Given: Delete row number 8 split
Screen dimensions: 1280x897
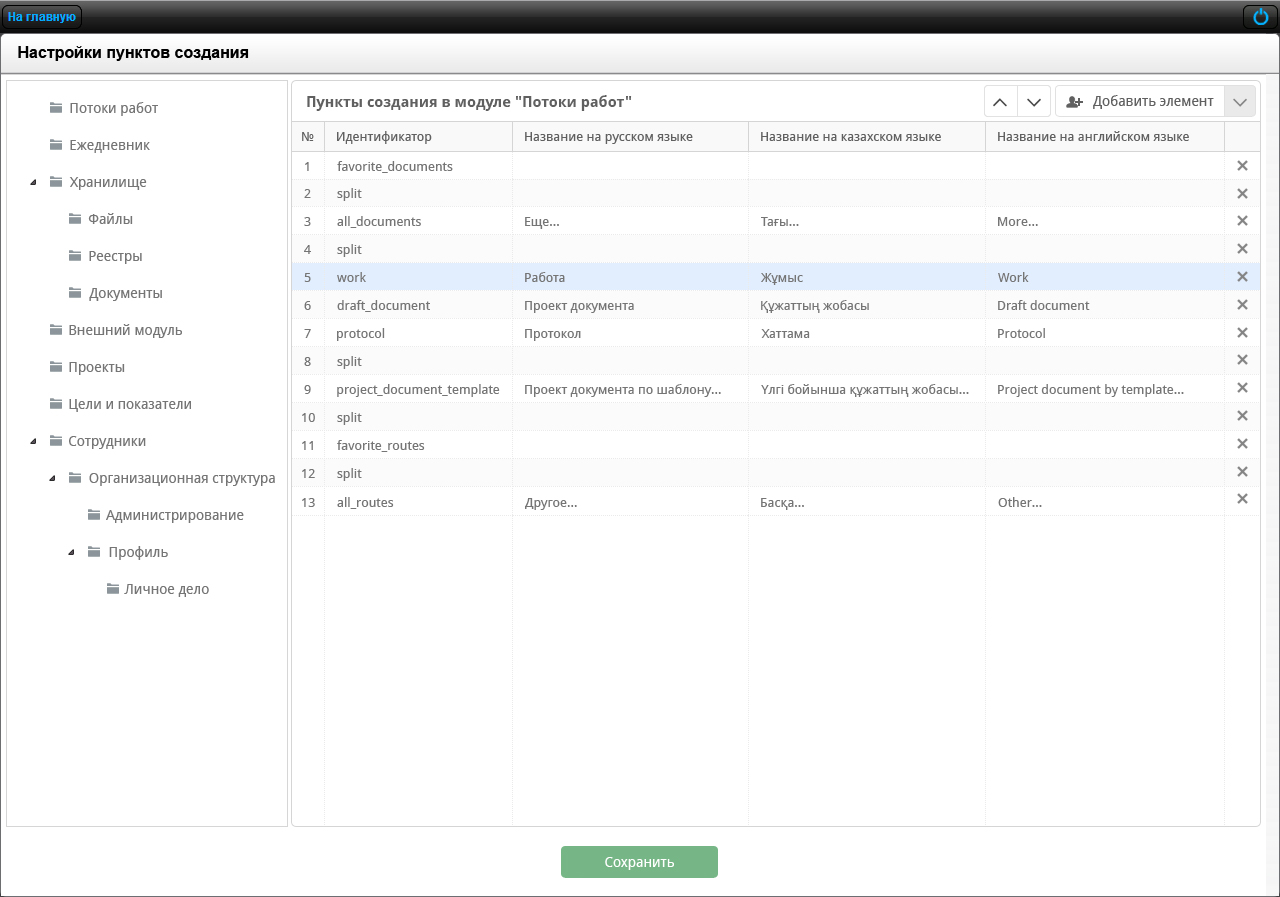Looking at the screenshot, I should [1242, 360].
